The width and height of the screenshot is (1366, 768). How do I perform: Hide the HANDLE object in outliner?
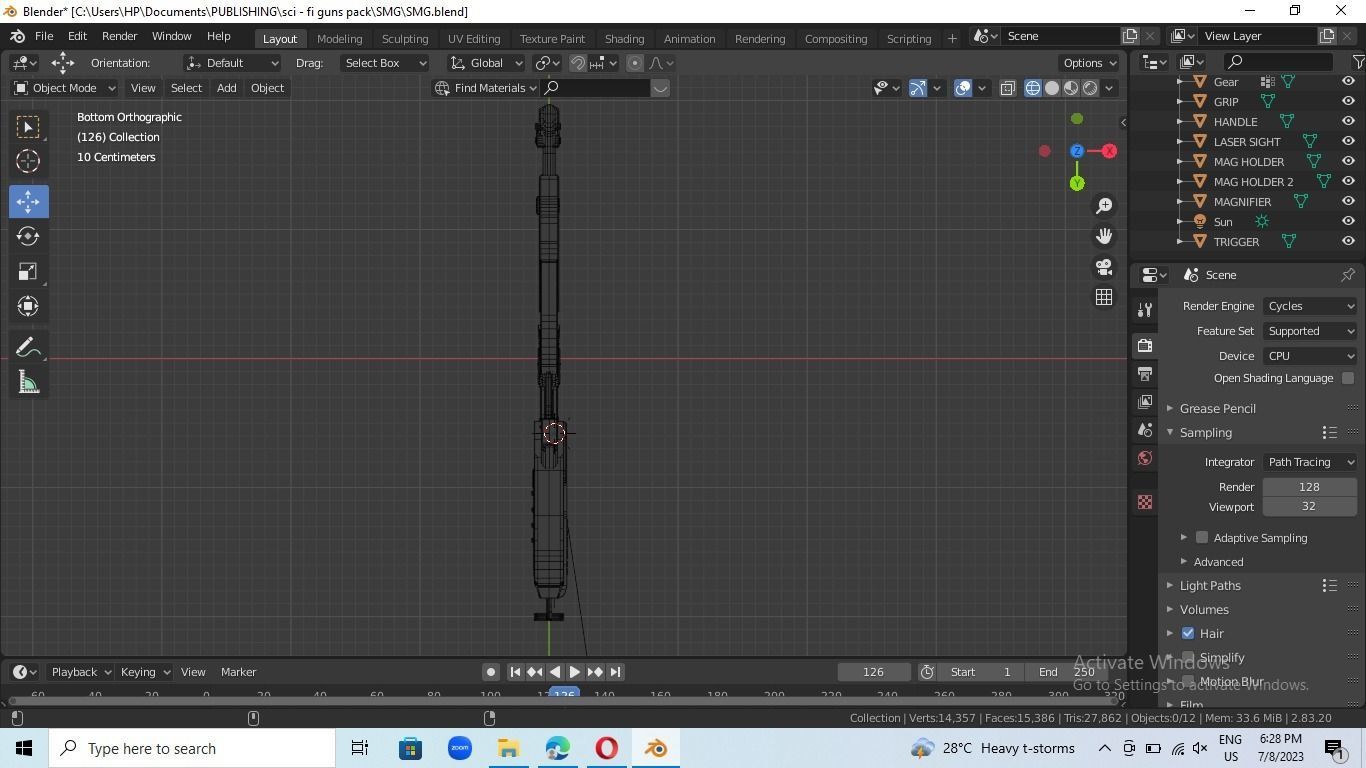pyautogui.click(x=1348, y=121)
